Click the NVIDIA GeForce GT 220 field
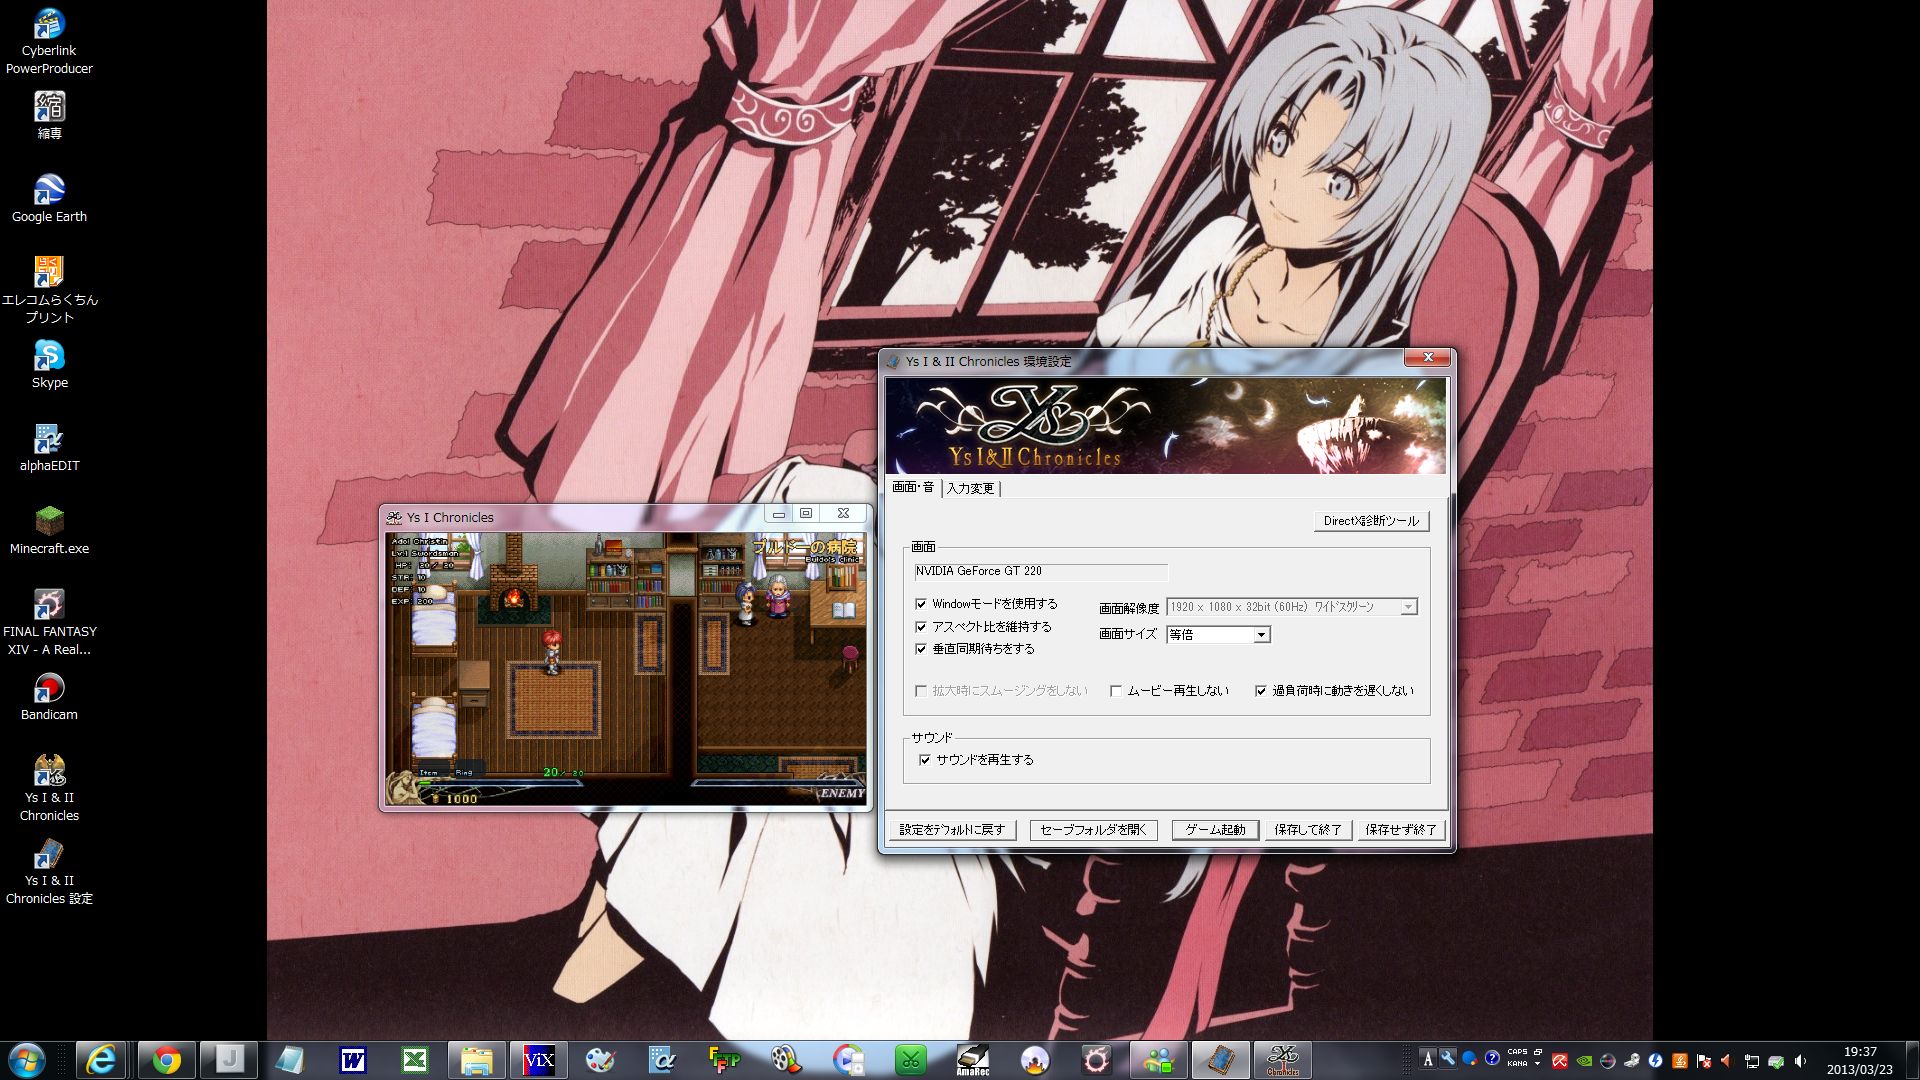This screenshot has height=1080, width=1920. coord(1040,571)
